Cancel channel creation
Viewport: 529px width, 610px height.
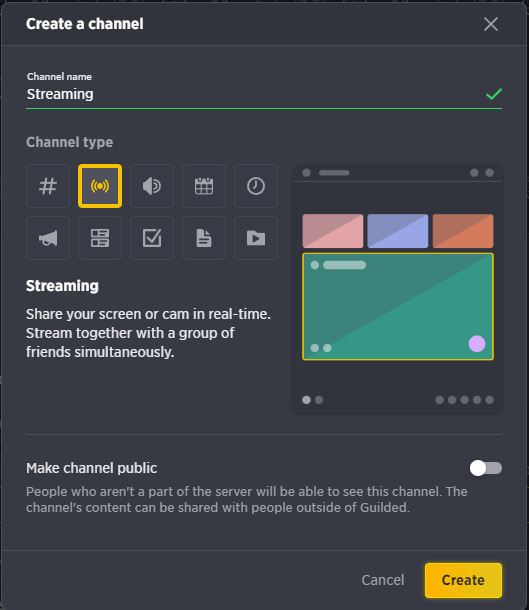click(x=383, y=580)
